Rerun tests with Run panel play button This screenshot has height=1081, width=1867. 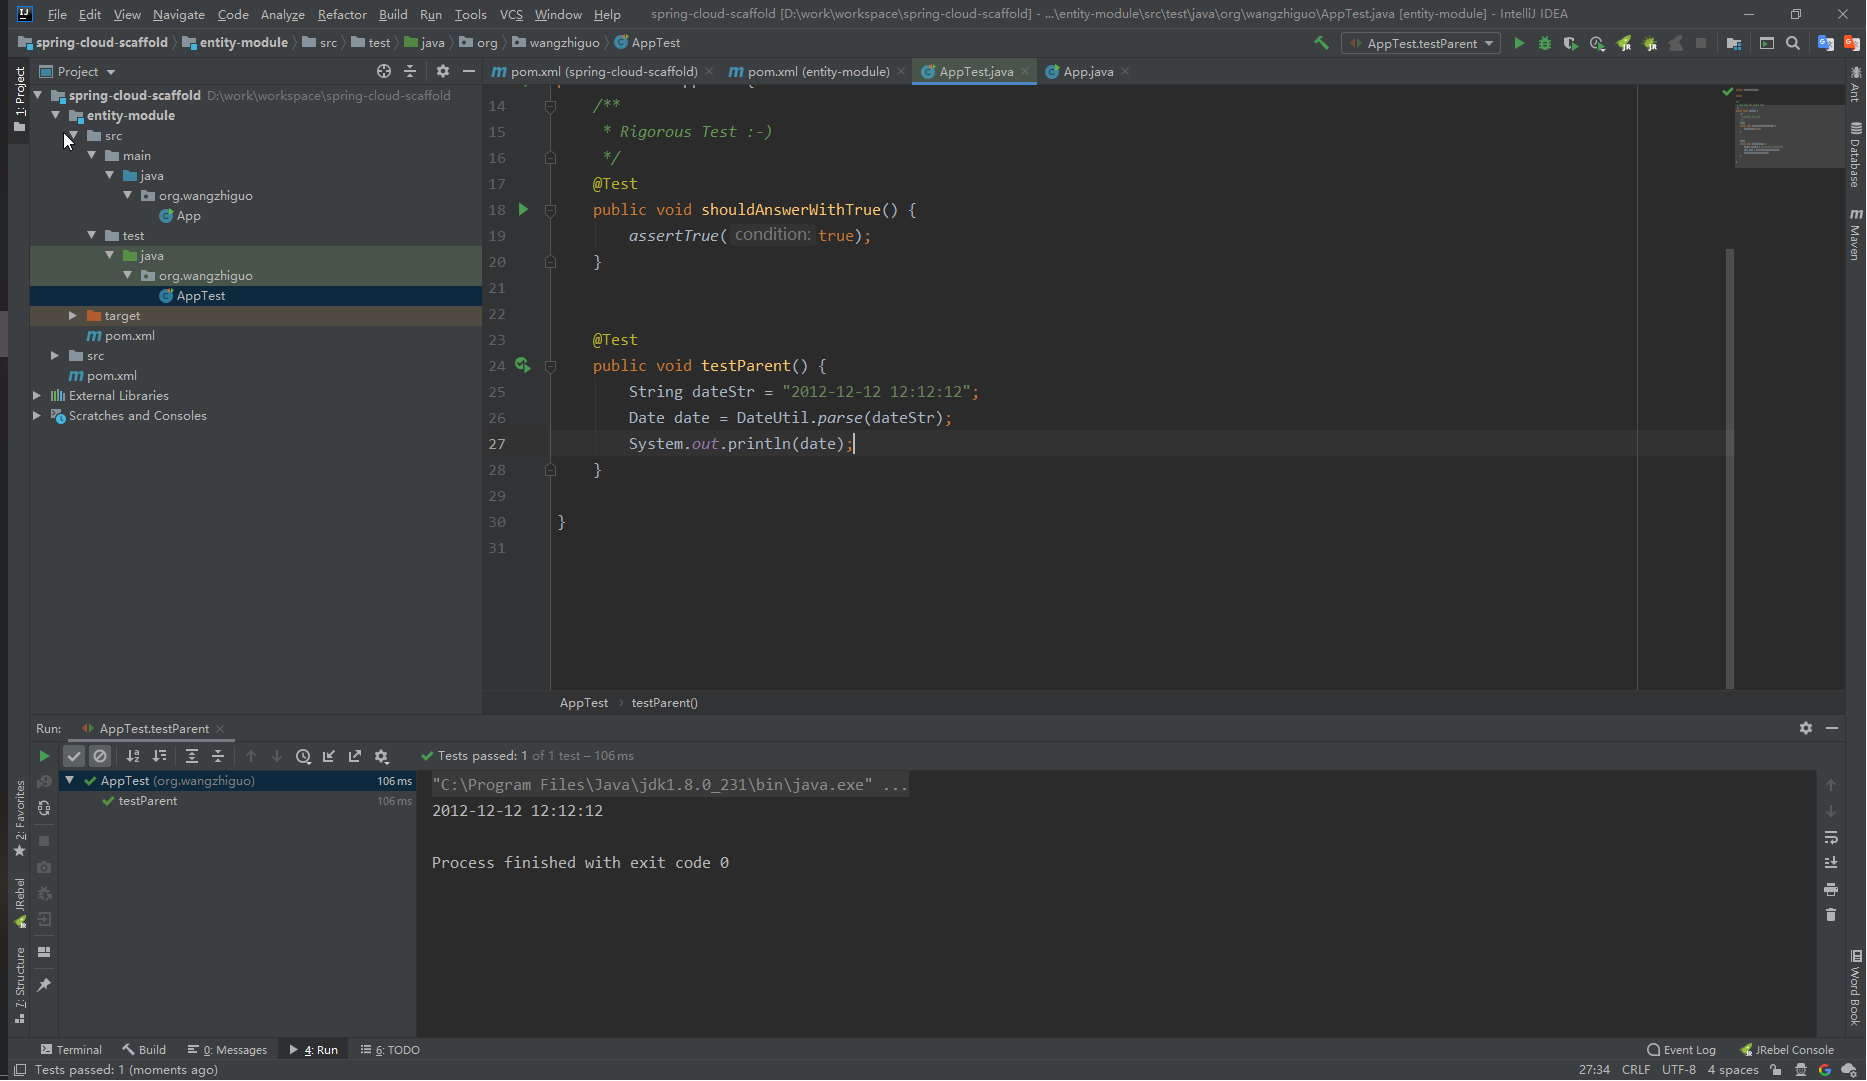pos(44,756)
